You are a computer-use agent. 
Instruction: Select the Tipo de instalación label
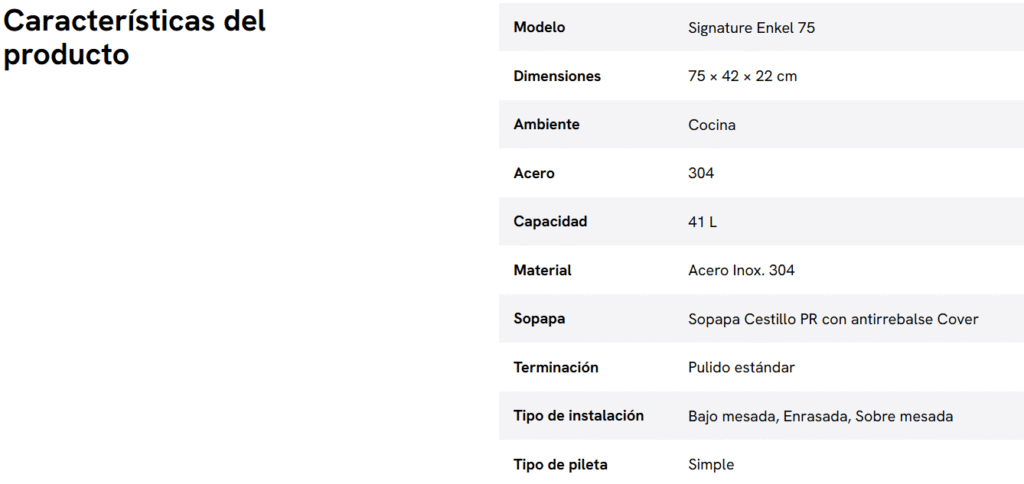pyautogui.click(x=578, y=416)
